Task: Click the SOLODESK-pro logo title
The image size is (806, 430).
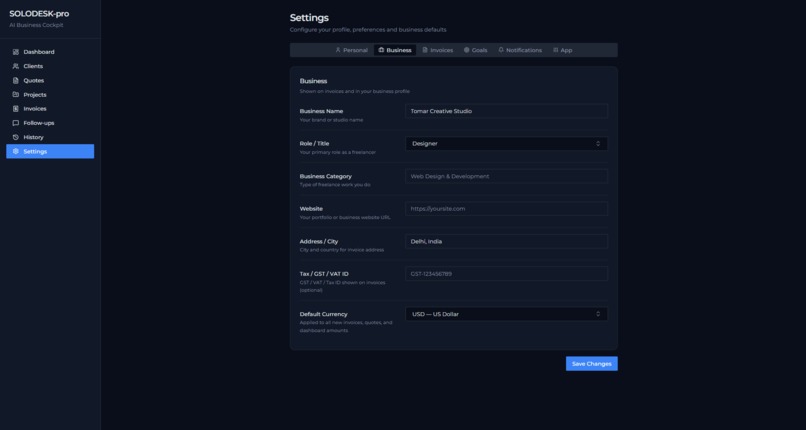Action: coord(39,14)
